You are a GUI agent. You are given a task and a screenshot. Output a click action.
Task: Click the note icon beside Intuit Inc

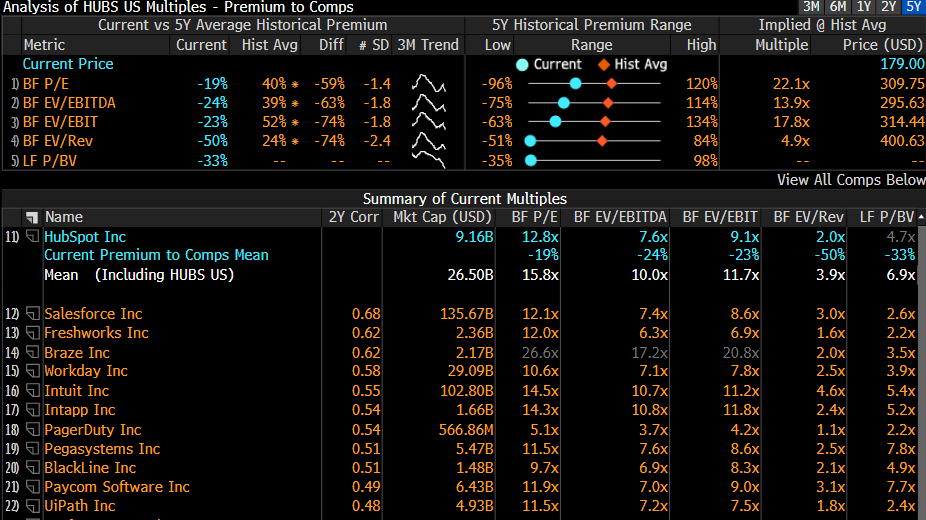[x=32, y=390]
